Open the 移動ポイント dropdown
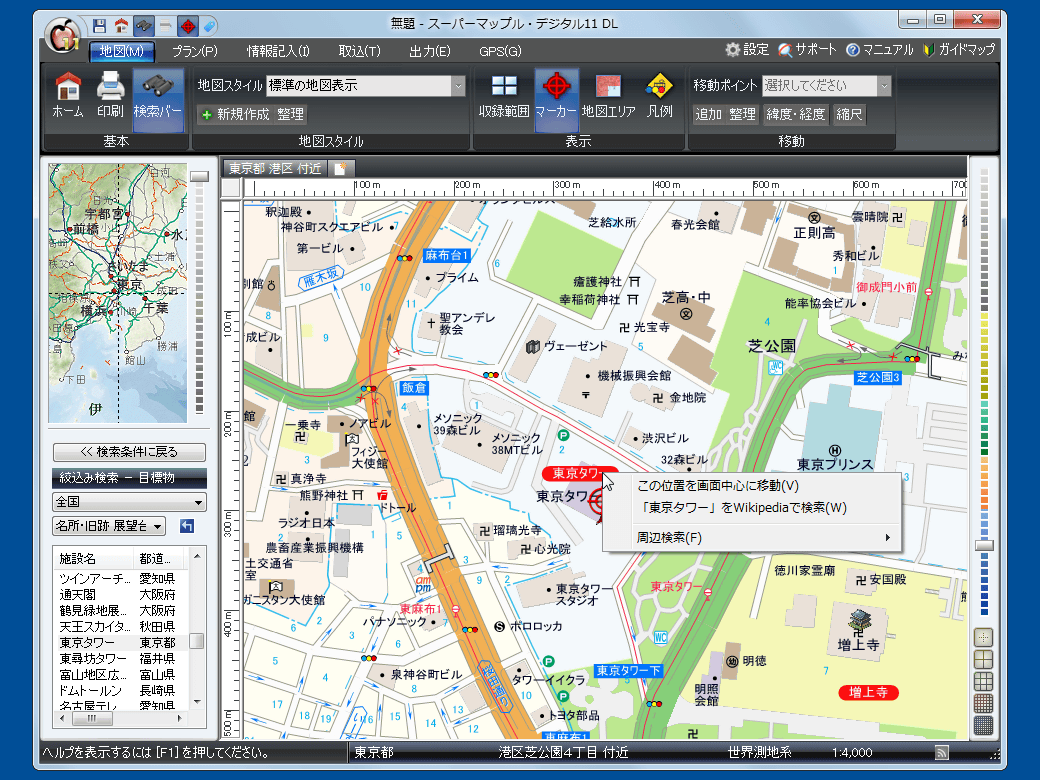This screenshot has width=1040, height=780. click(884, 86)
